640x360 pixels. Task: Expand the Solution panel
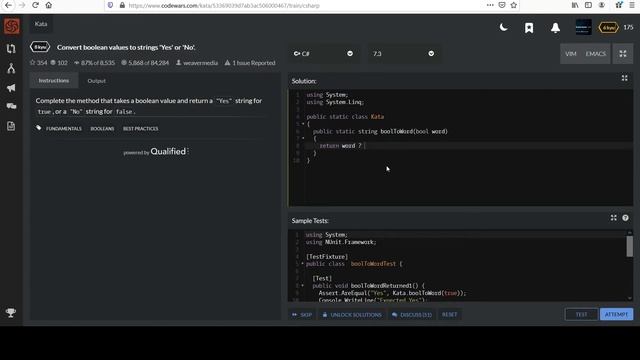(x=624, y=78)
